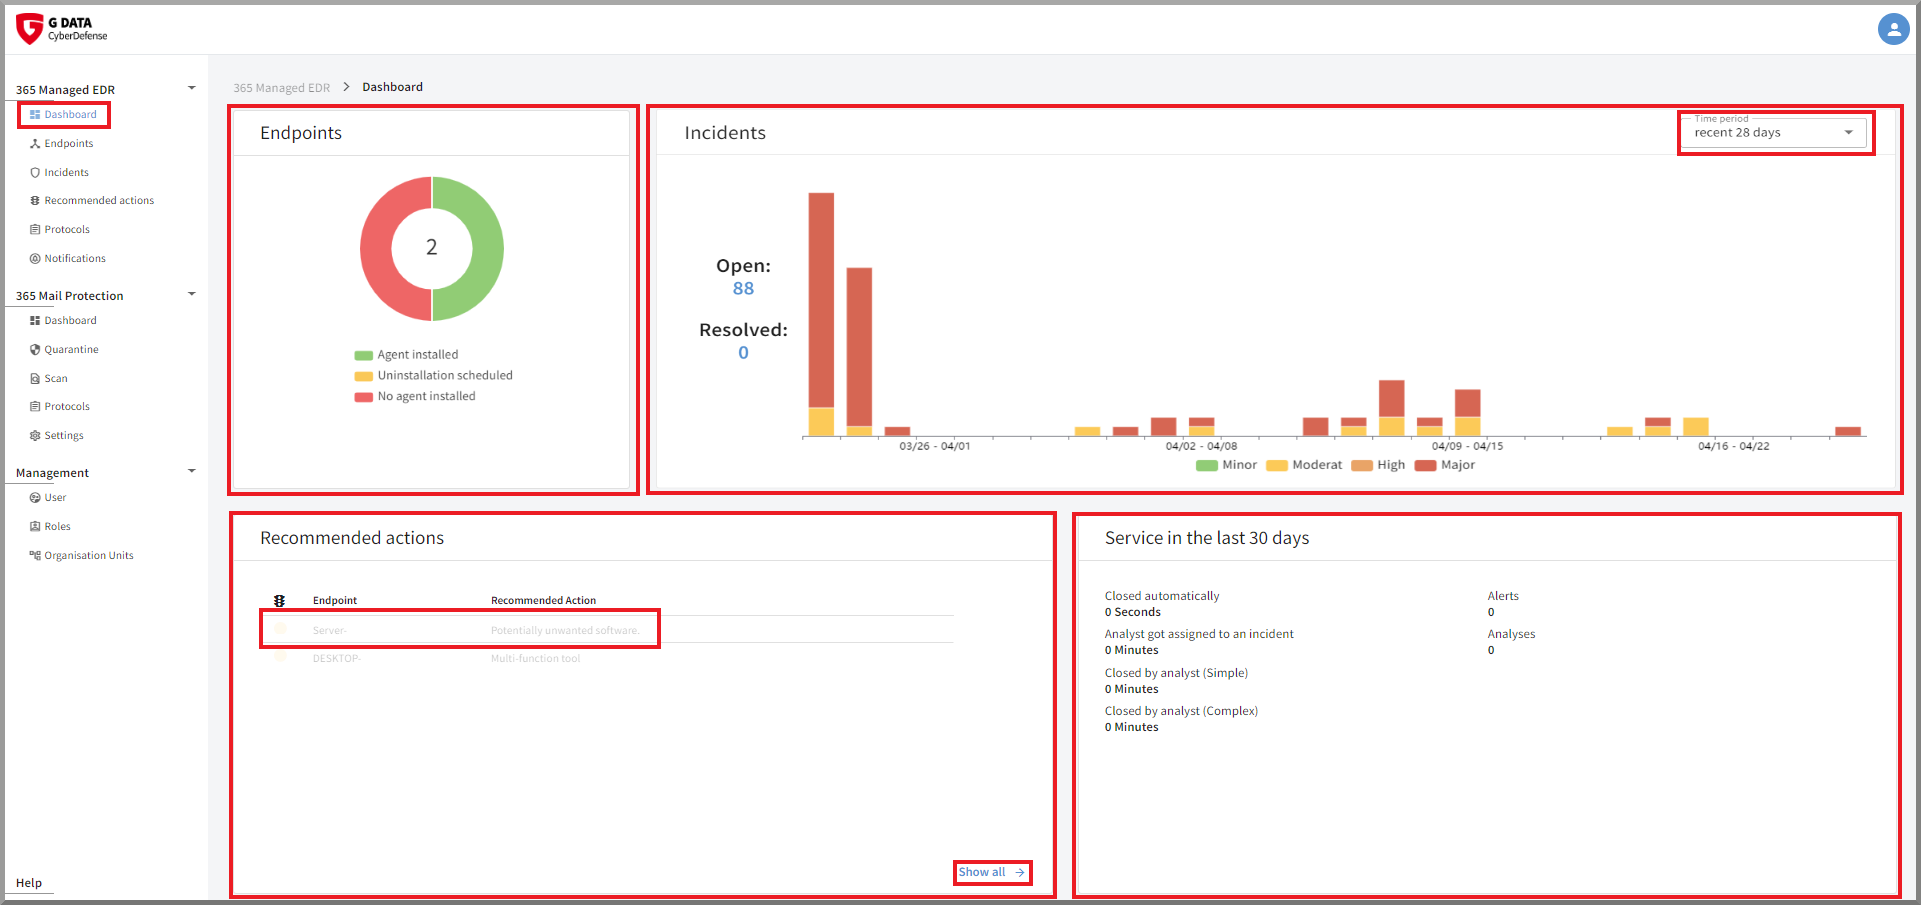1921x905 pixels.
Task: Toggle the Minor legend swatch in Incidents
Action: 1207,465
